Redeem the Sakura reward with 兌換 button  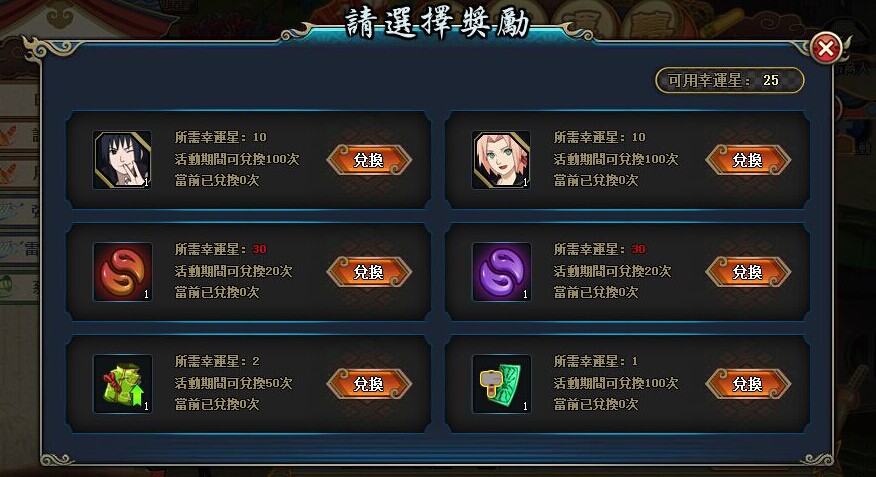748,160
